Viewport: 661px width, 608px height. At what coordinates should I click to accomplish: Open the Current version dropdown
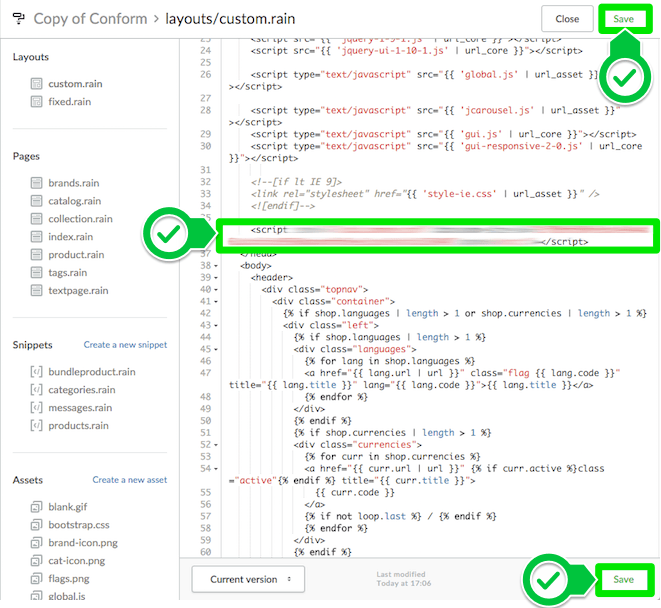[248, 579]
